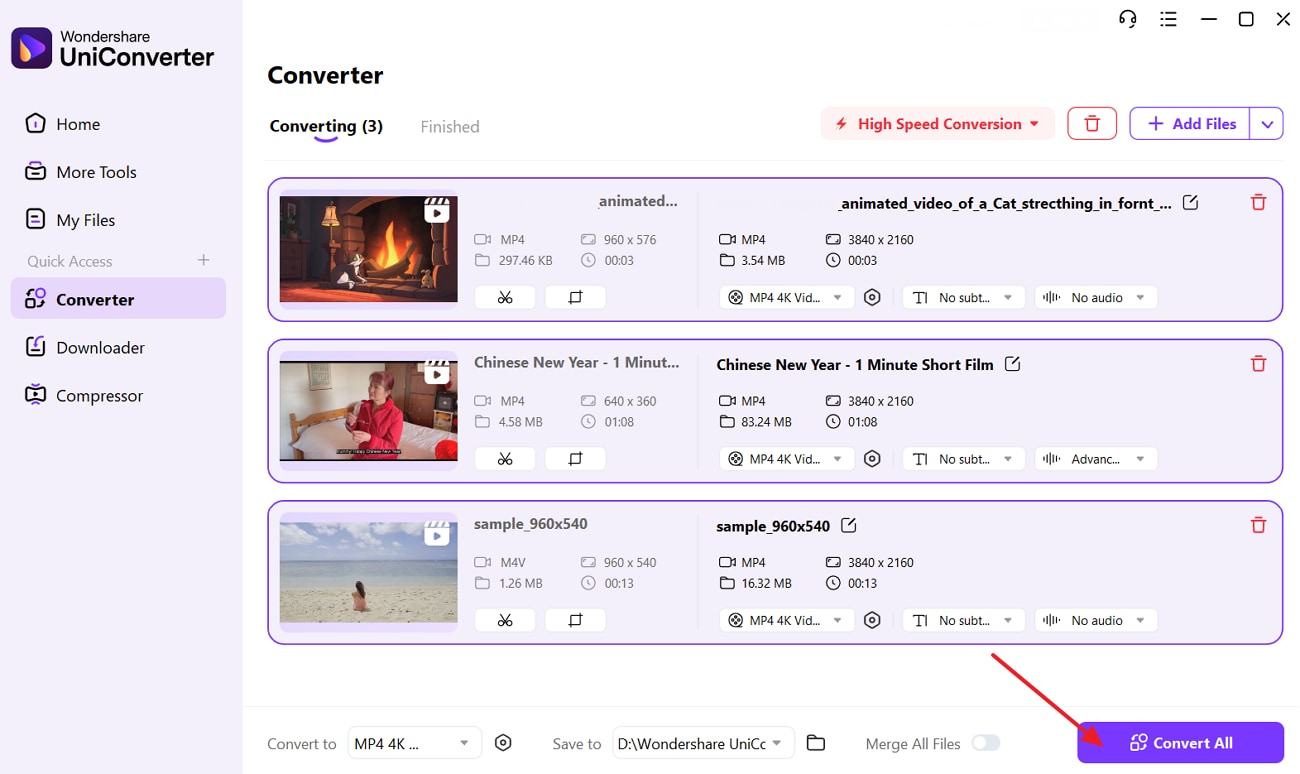Trim the sample_960x540 video
This screenshot has height=774, width=1300.
click(505, 620)
